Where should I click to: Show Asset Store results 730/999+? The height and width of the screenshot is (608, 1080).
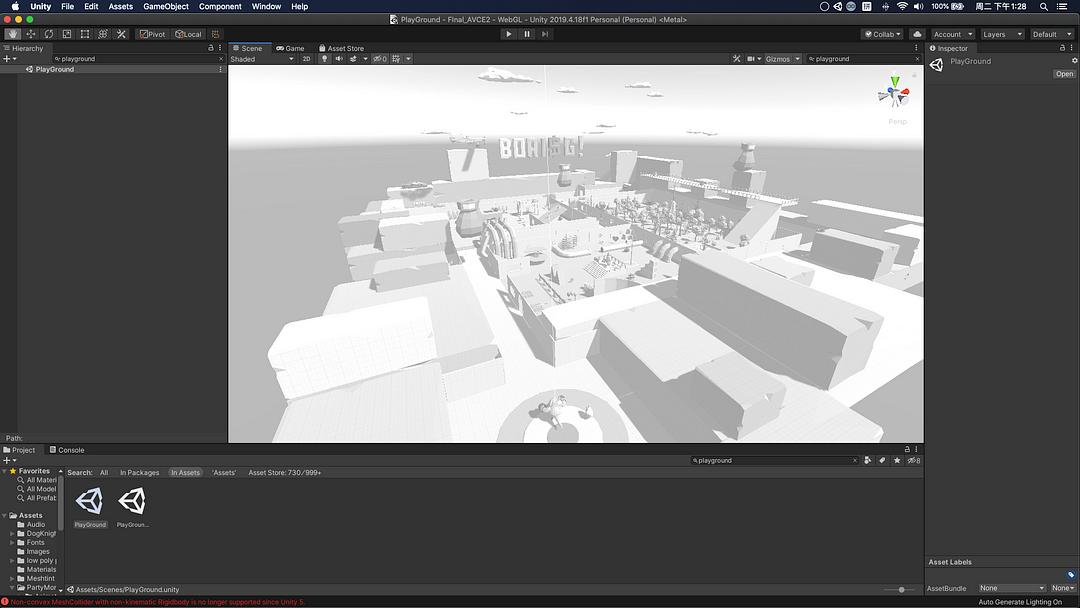click(x=284, y=472)
